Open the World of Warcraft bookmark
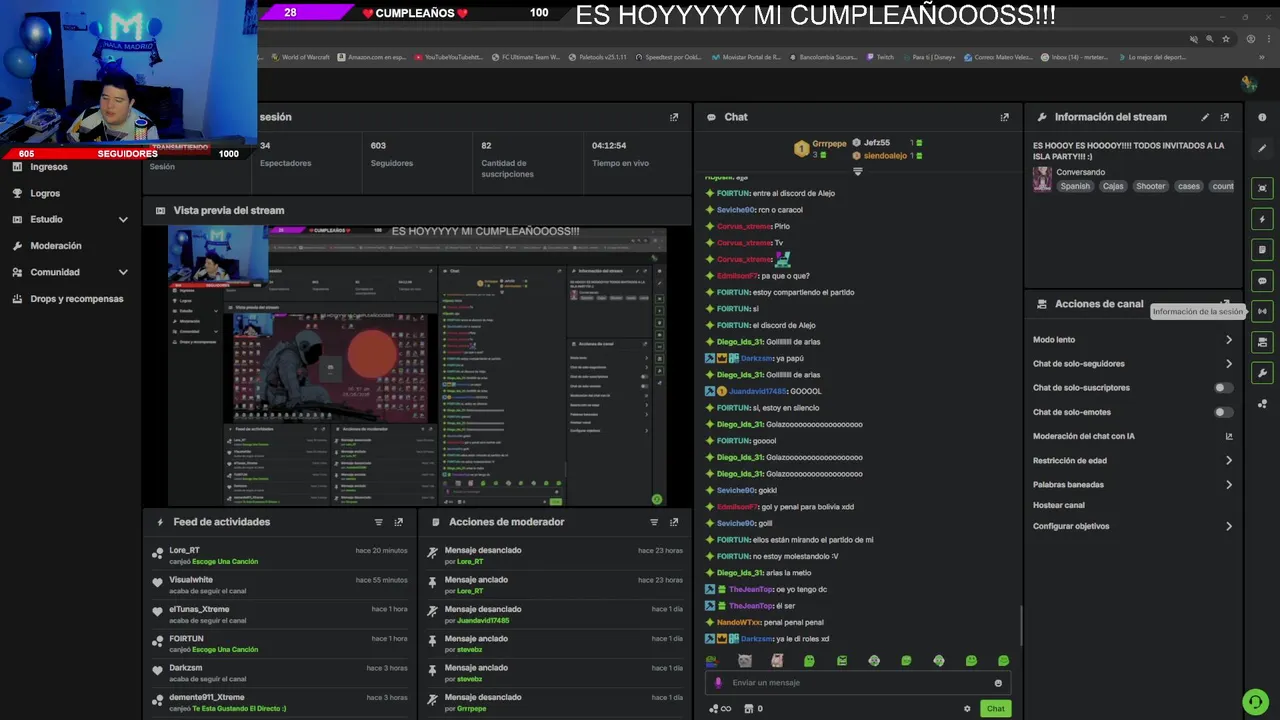1280x720 pixels. tap(300, 58)
